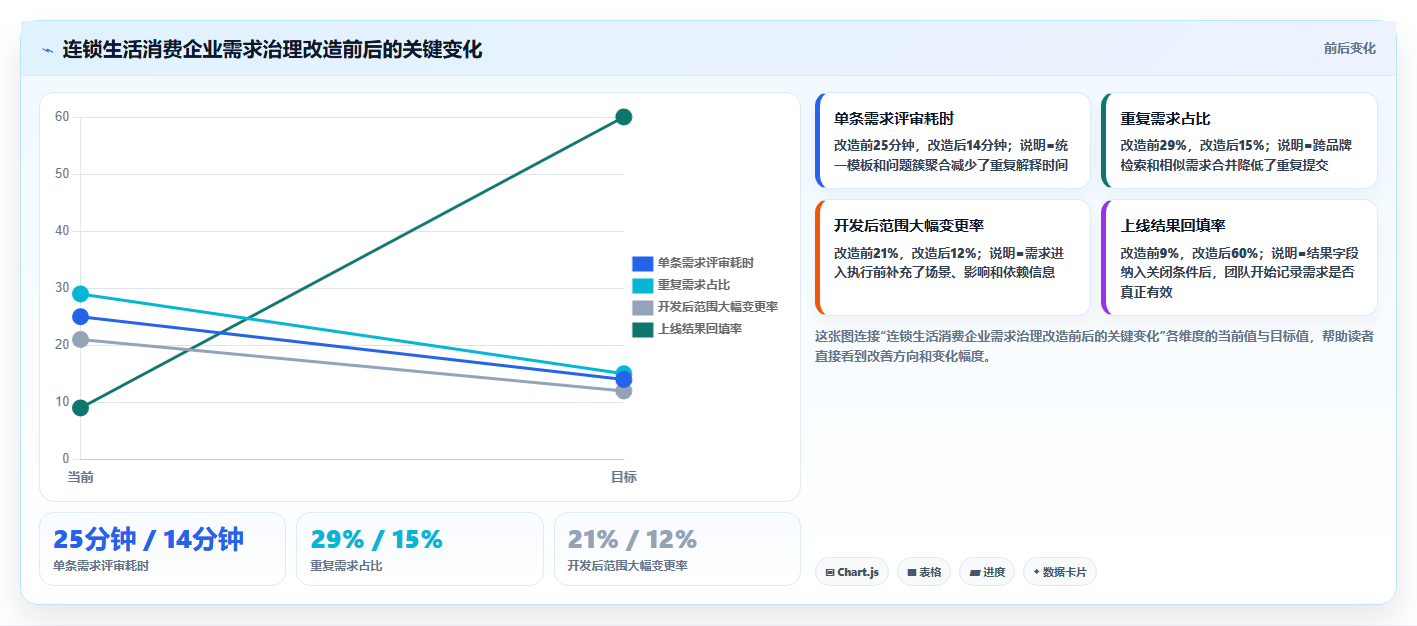Image resolution: width=1417 pixels, height=626 pixels.
Task: Click the 前后变化 label in header
Action: click(1349, 48)
